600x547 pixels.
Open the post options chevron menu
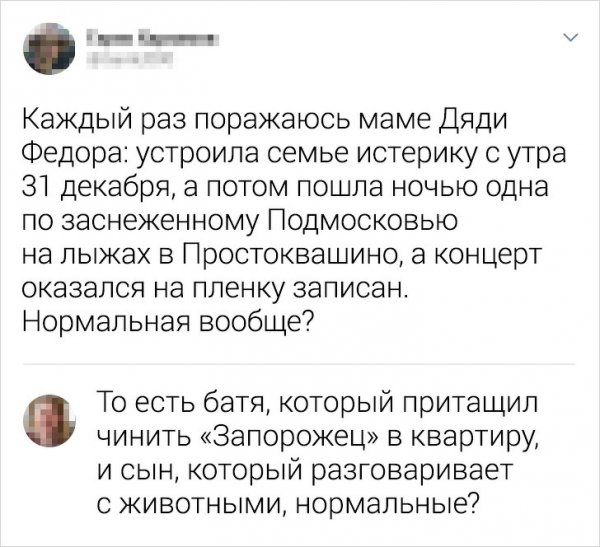(x=571, y=40)
